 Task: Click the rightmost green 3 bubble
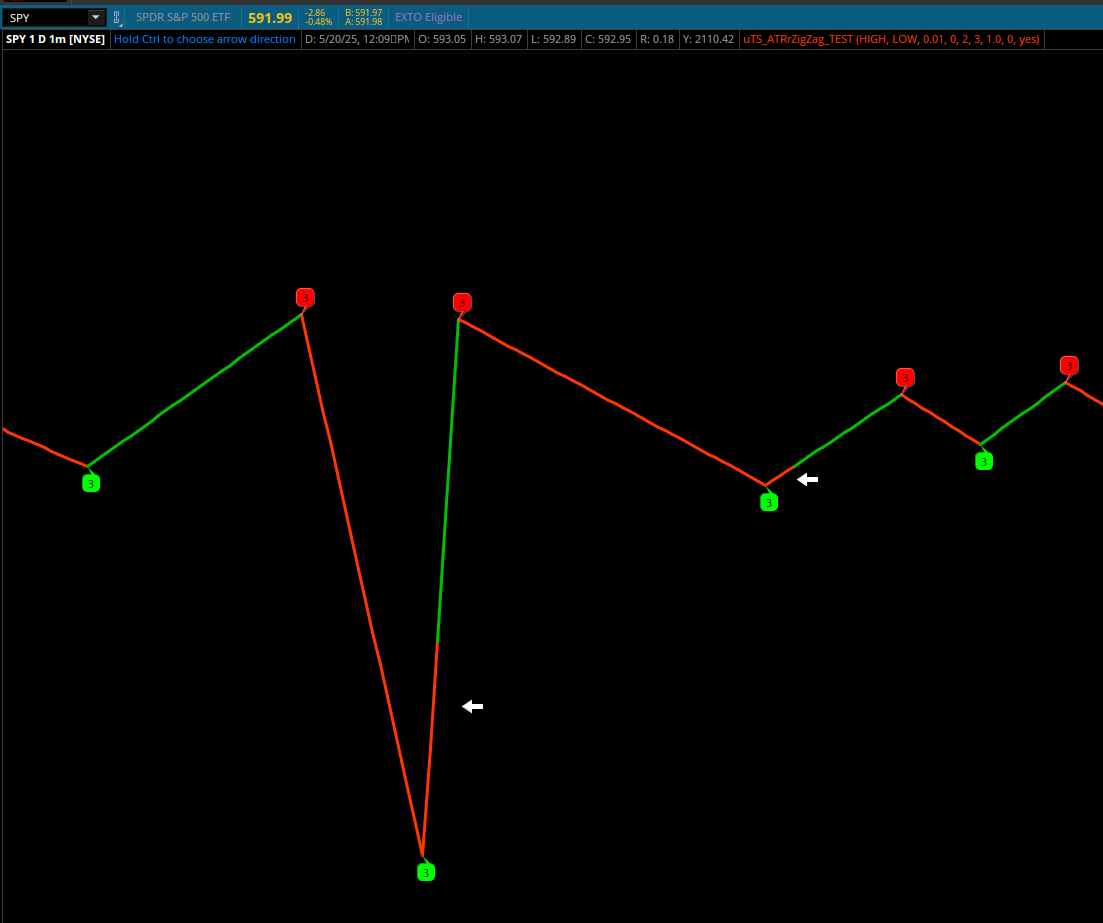coord(984,461)
